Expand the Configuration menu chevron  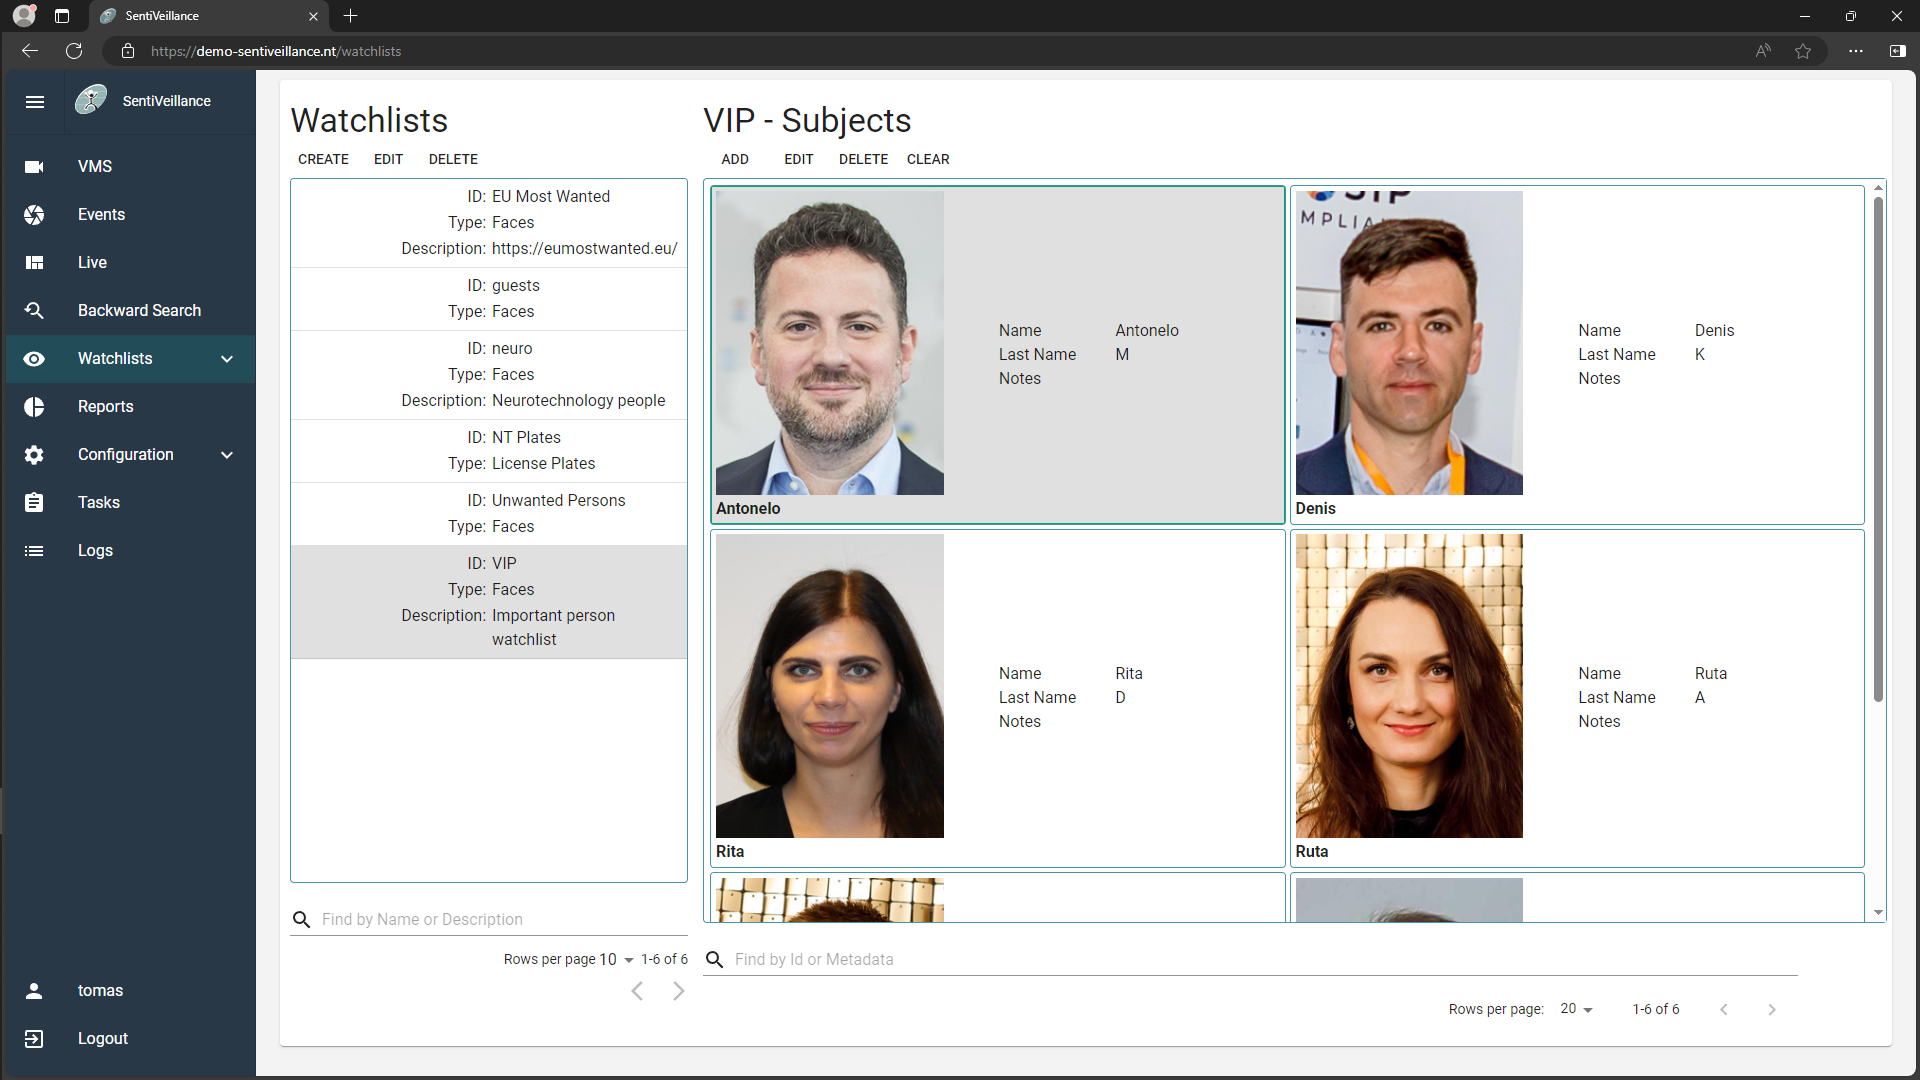tap(227, 455)
